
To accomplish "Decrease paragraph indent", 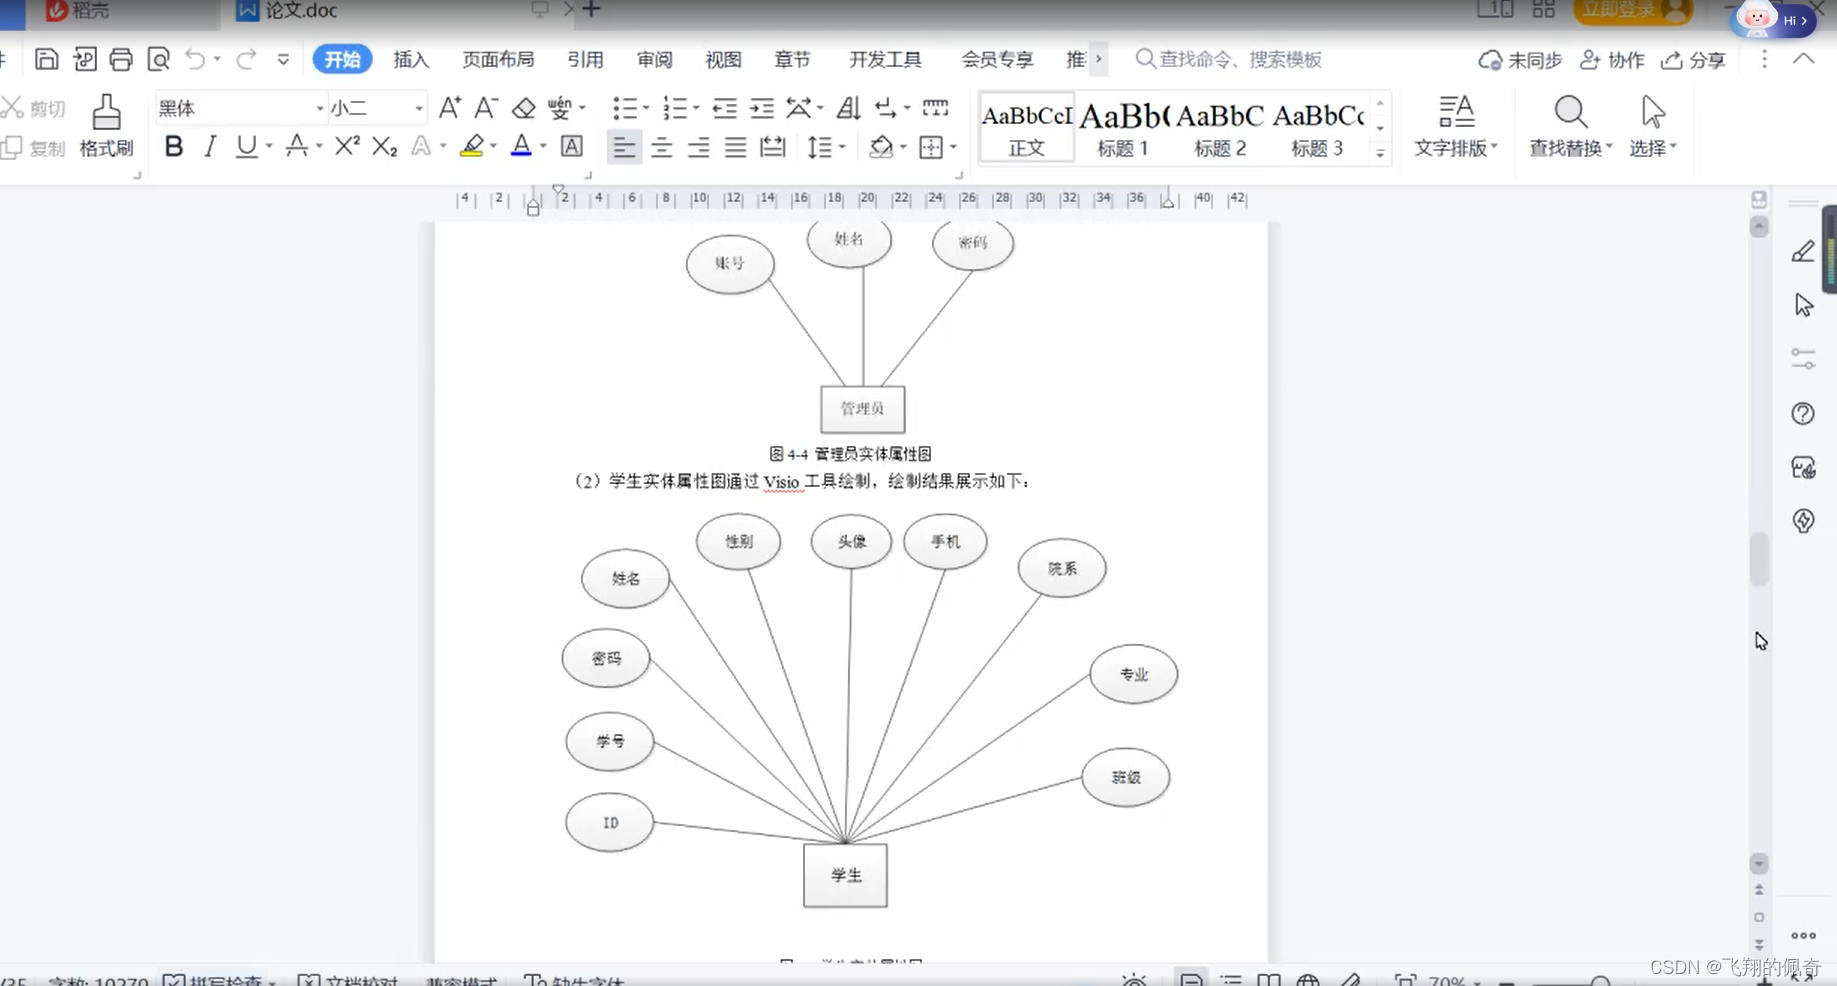I will (725, 107).
